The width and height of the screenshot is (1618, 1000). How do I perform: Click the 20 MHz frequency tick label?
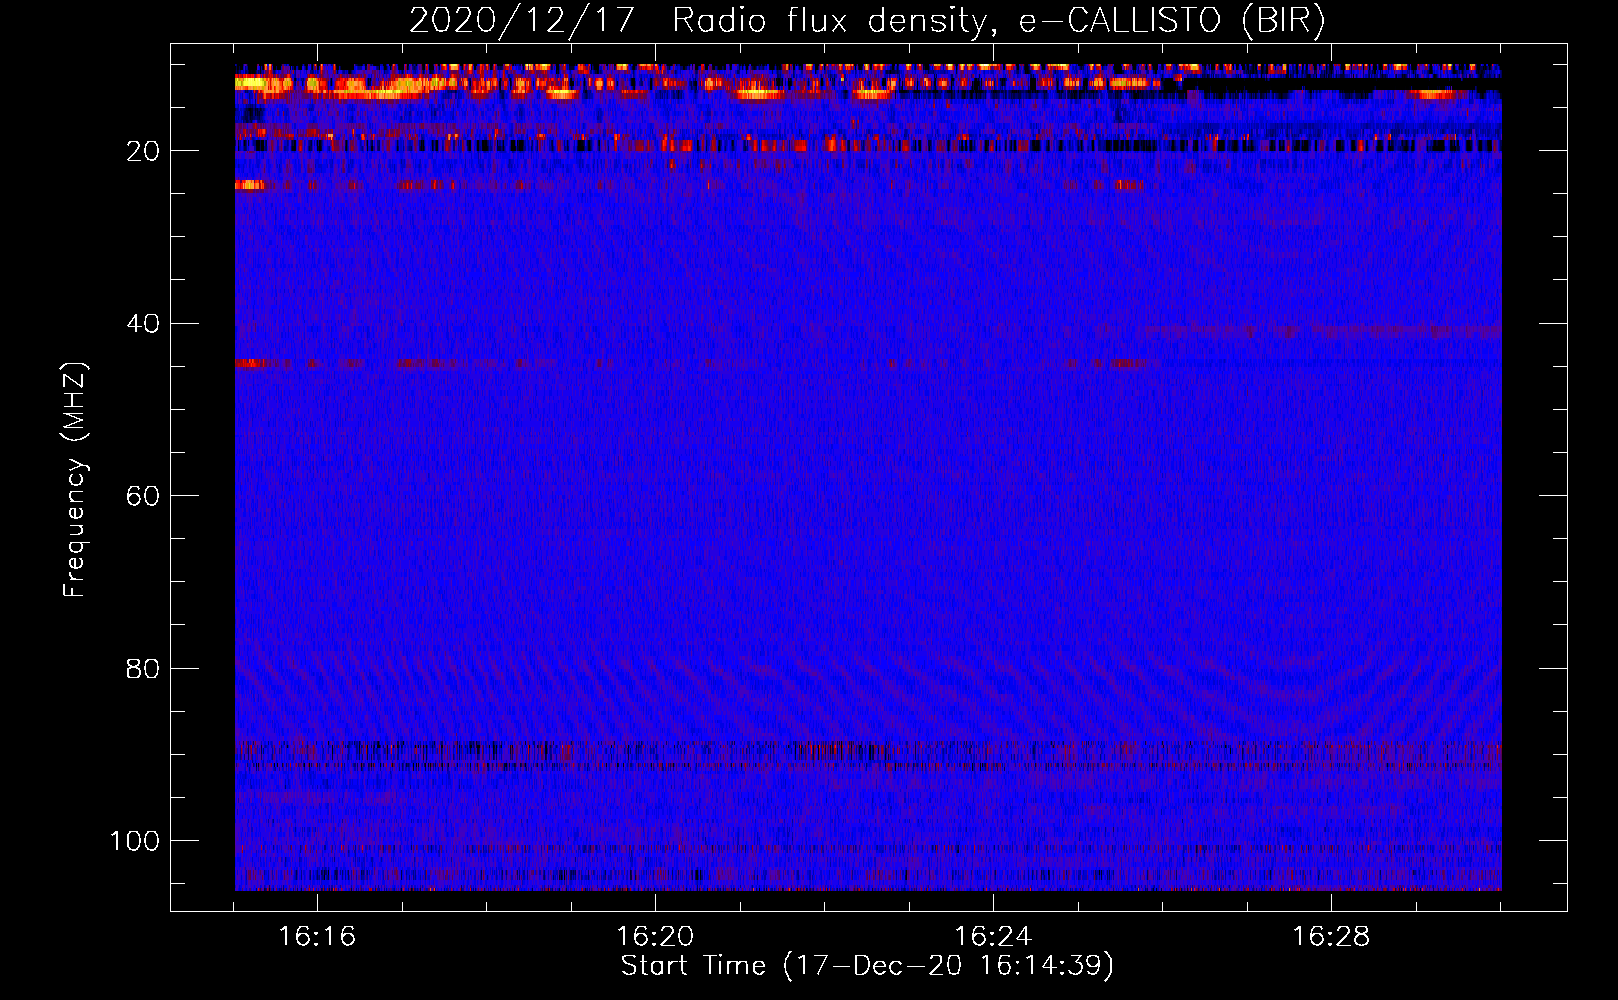pyautogui.click(x=143, y=151)
